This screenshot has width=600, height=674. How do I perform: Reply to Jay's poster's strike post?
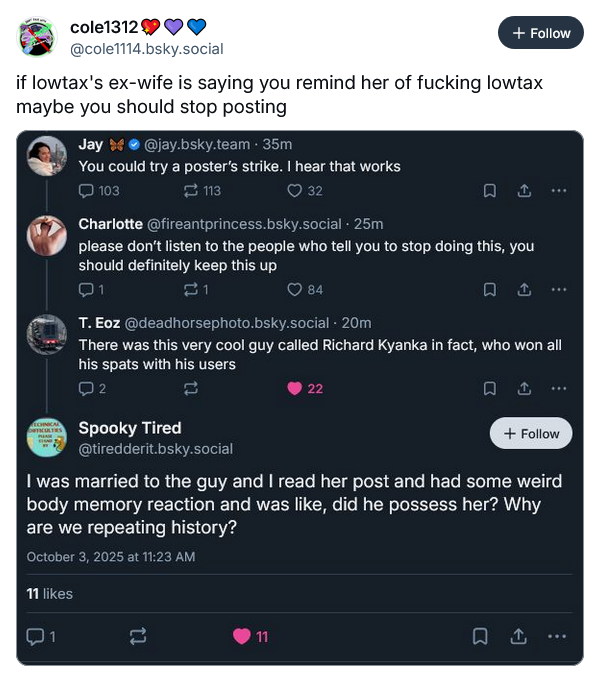(x=87, y=191)
